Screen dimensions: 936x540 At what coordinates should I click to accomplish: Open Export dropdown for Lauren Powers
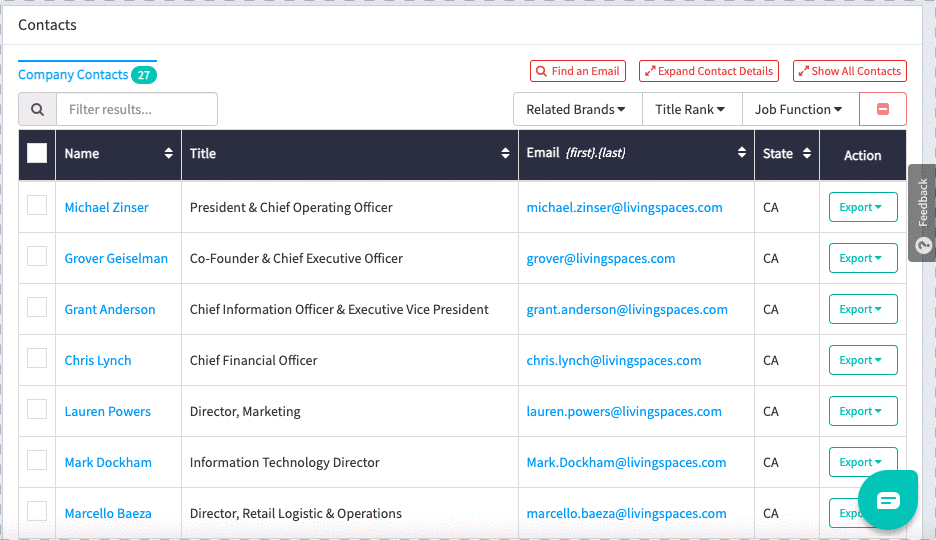[x=863, y=411]
